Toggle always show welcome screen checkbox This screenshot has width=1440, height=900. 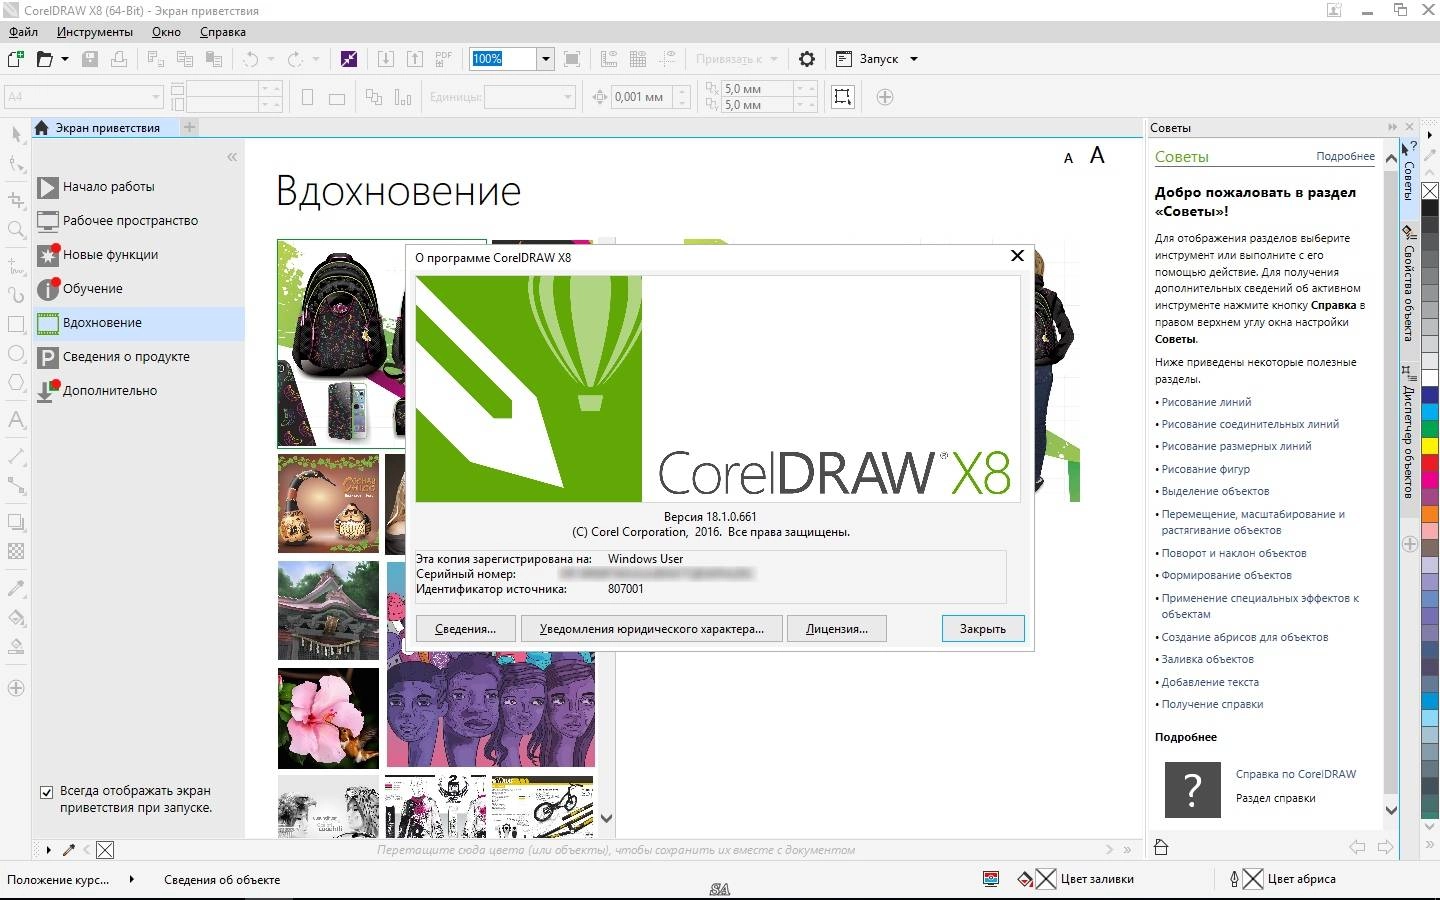tap(46, 792)
